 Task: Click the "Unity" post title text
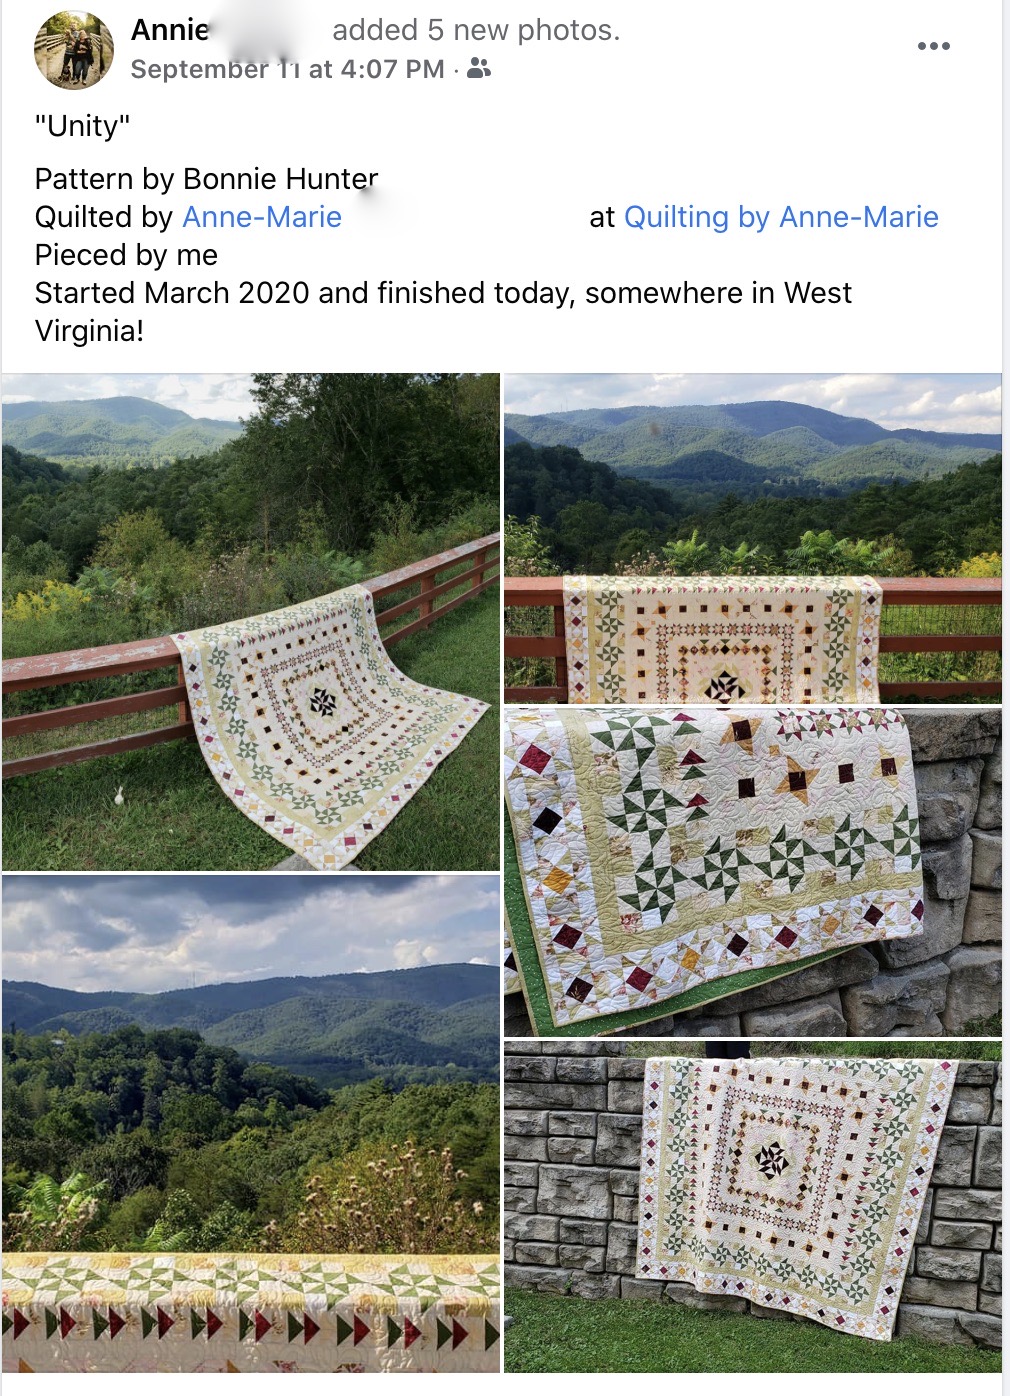point(83,126)
